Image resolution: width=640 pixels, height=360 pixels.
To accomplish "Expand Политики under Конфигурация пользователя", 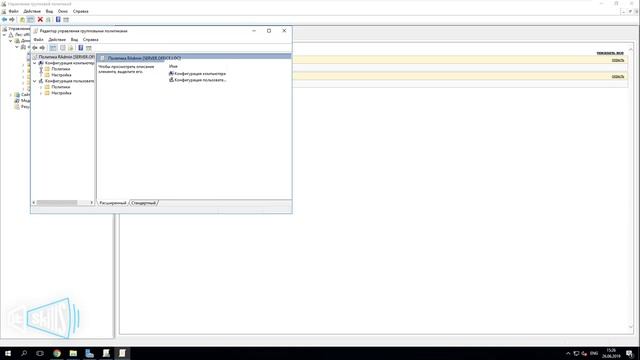I will (x=41, y=87).
